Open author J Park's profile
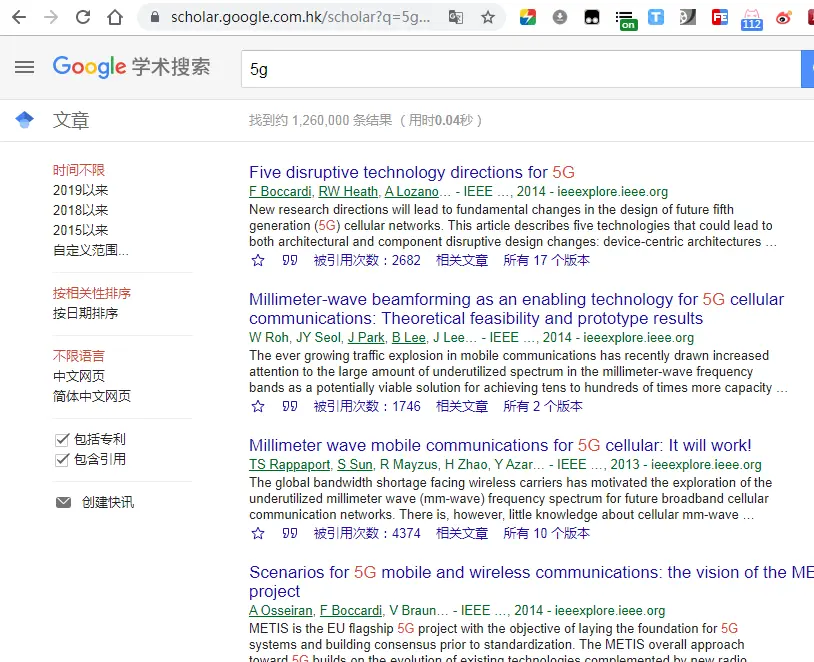Screen dimensions: 814x662 click(367, 337)
